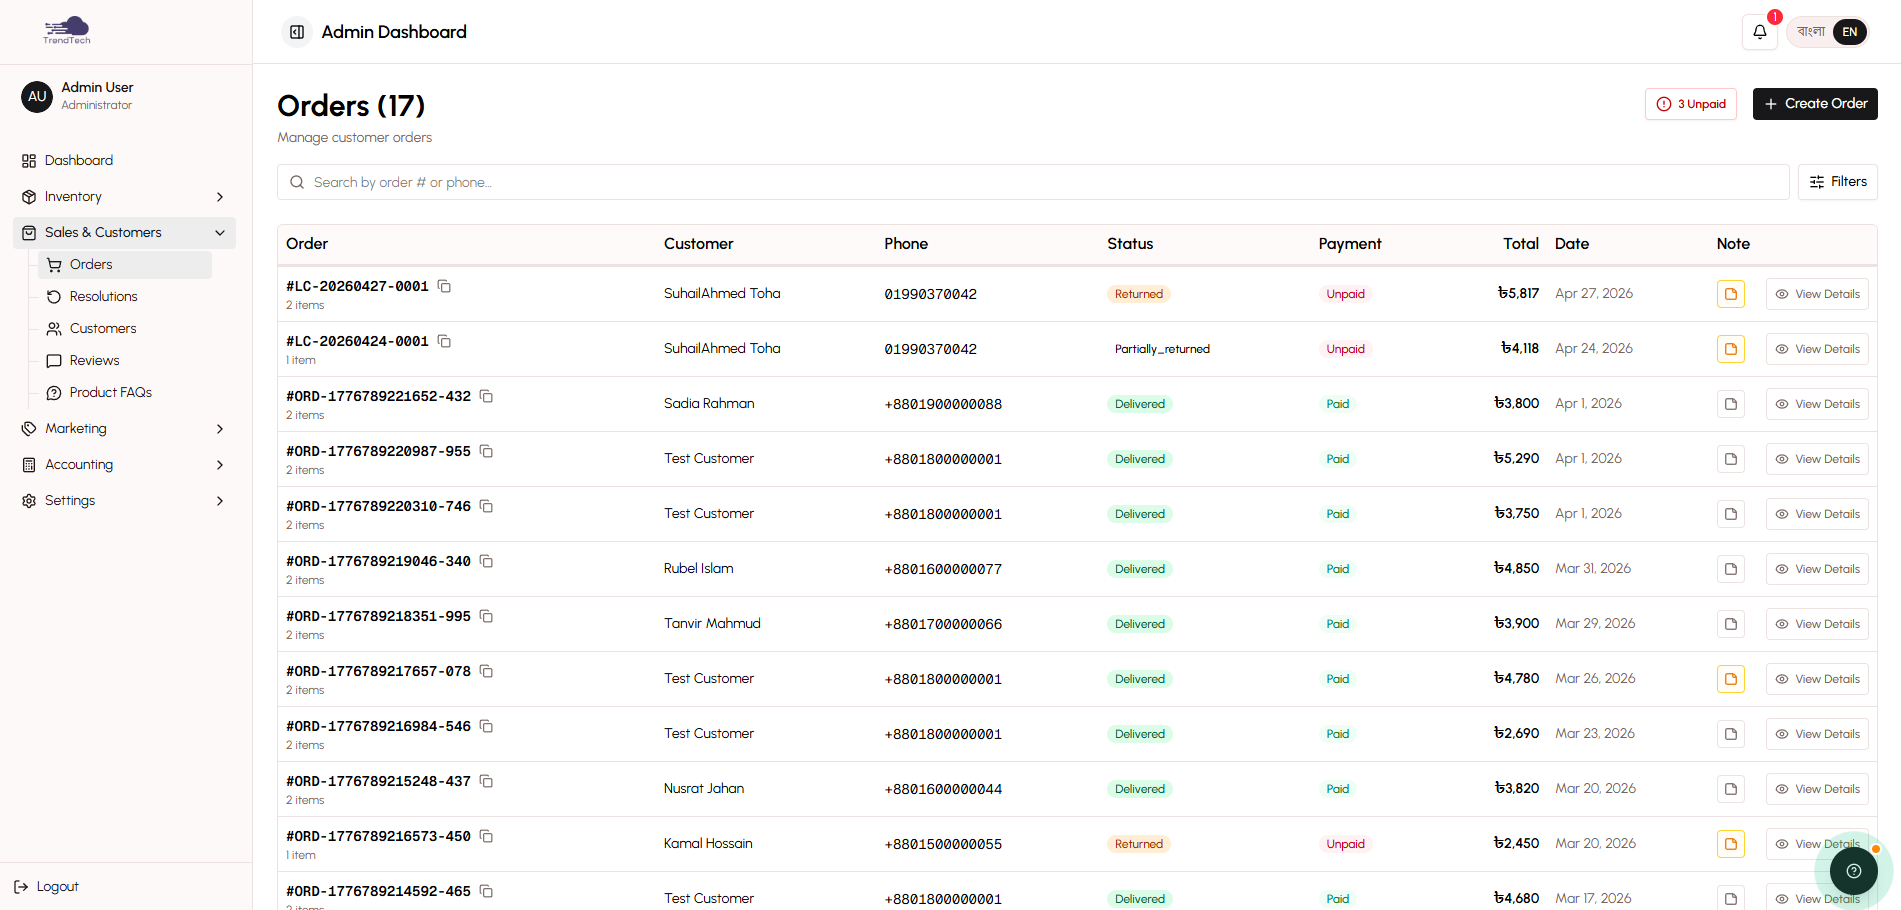View details of Sadia Rahman's order
Image resolution: width=1901 pixels, height=910 pixels.
coord(1817,403)
